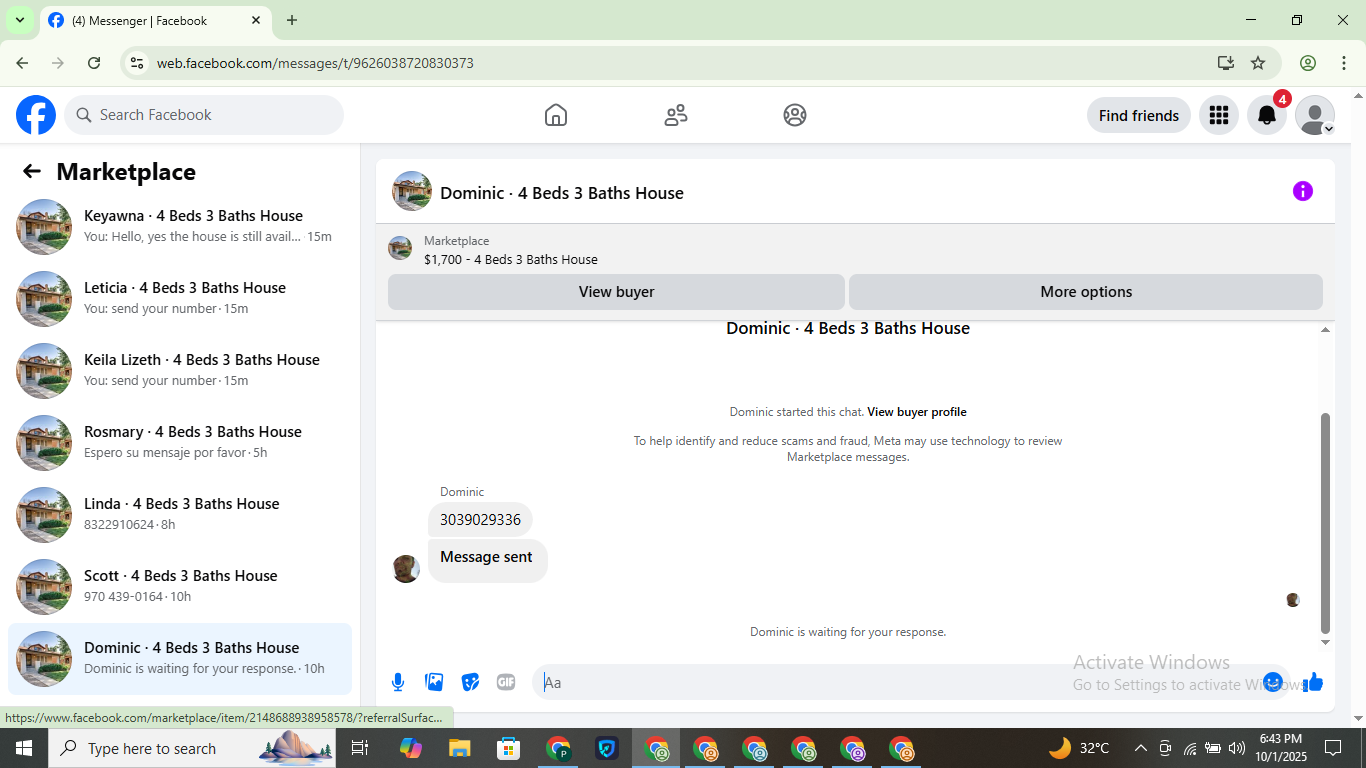Screen dimensions: 1366x768
Task: Open the emoji picker in message box
Action: pos(1273,682)
